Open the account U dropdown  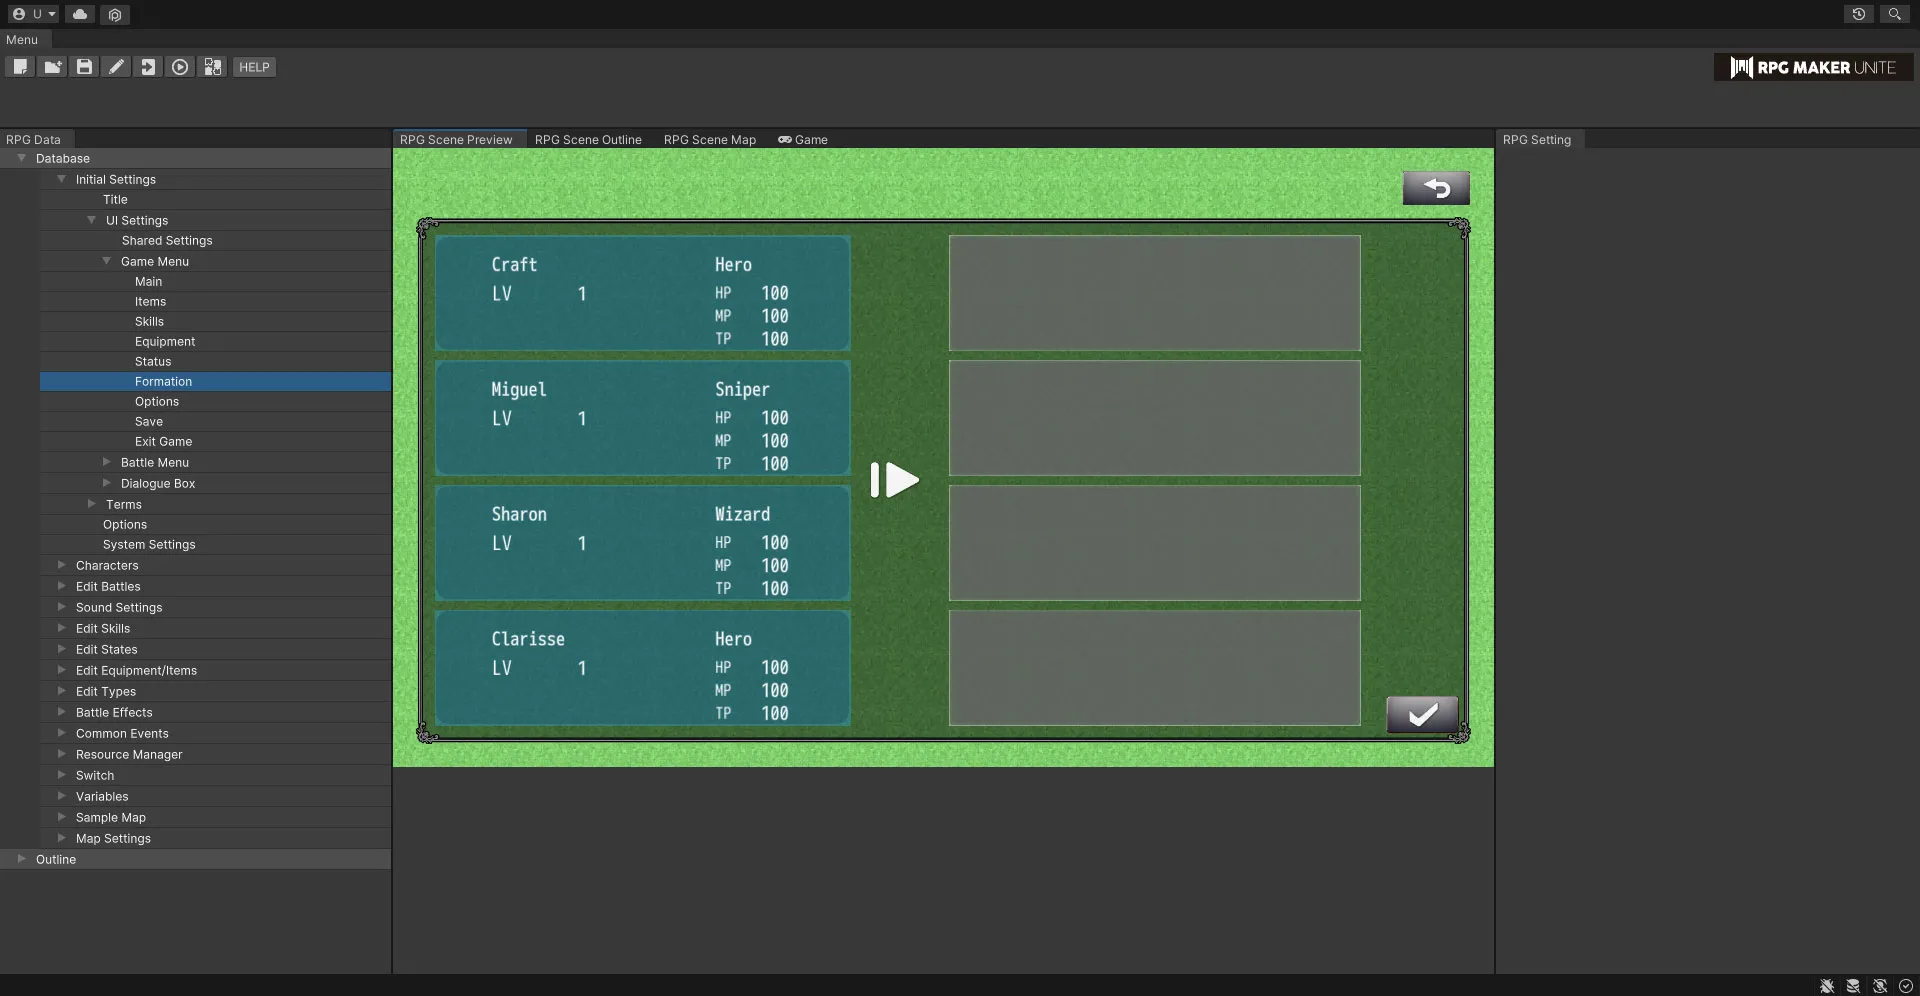coord(34,14)
